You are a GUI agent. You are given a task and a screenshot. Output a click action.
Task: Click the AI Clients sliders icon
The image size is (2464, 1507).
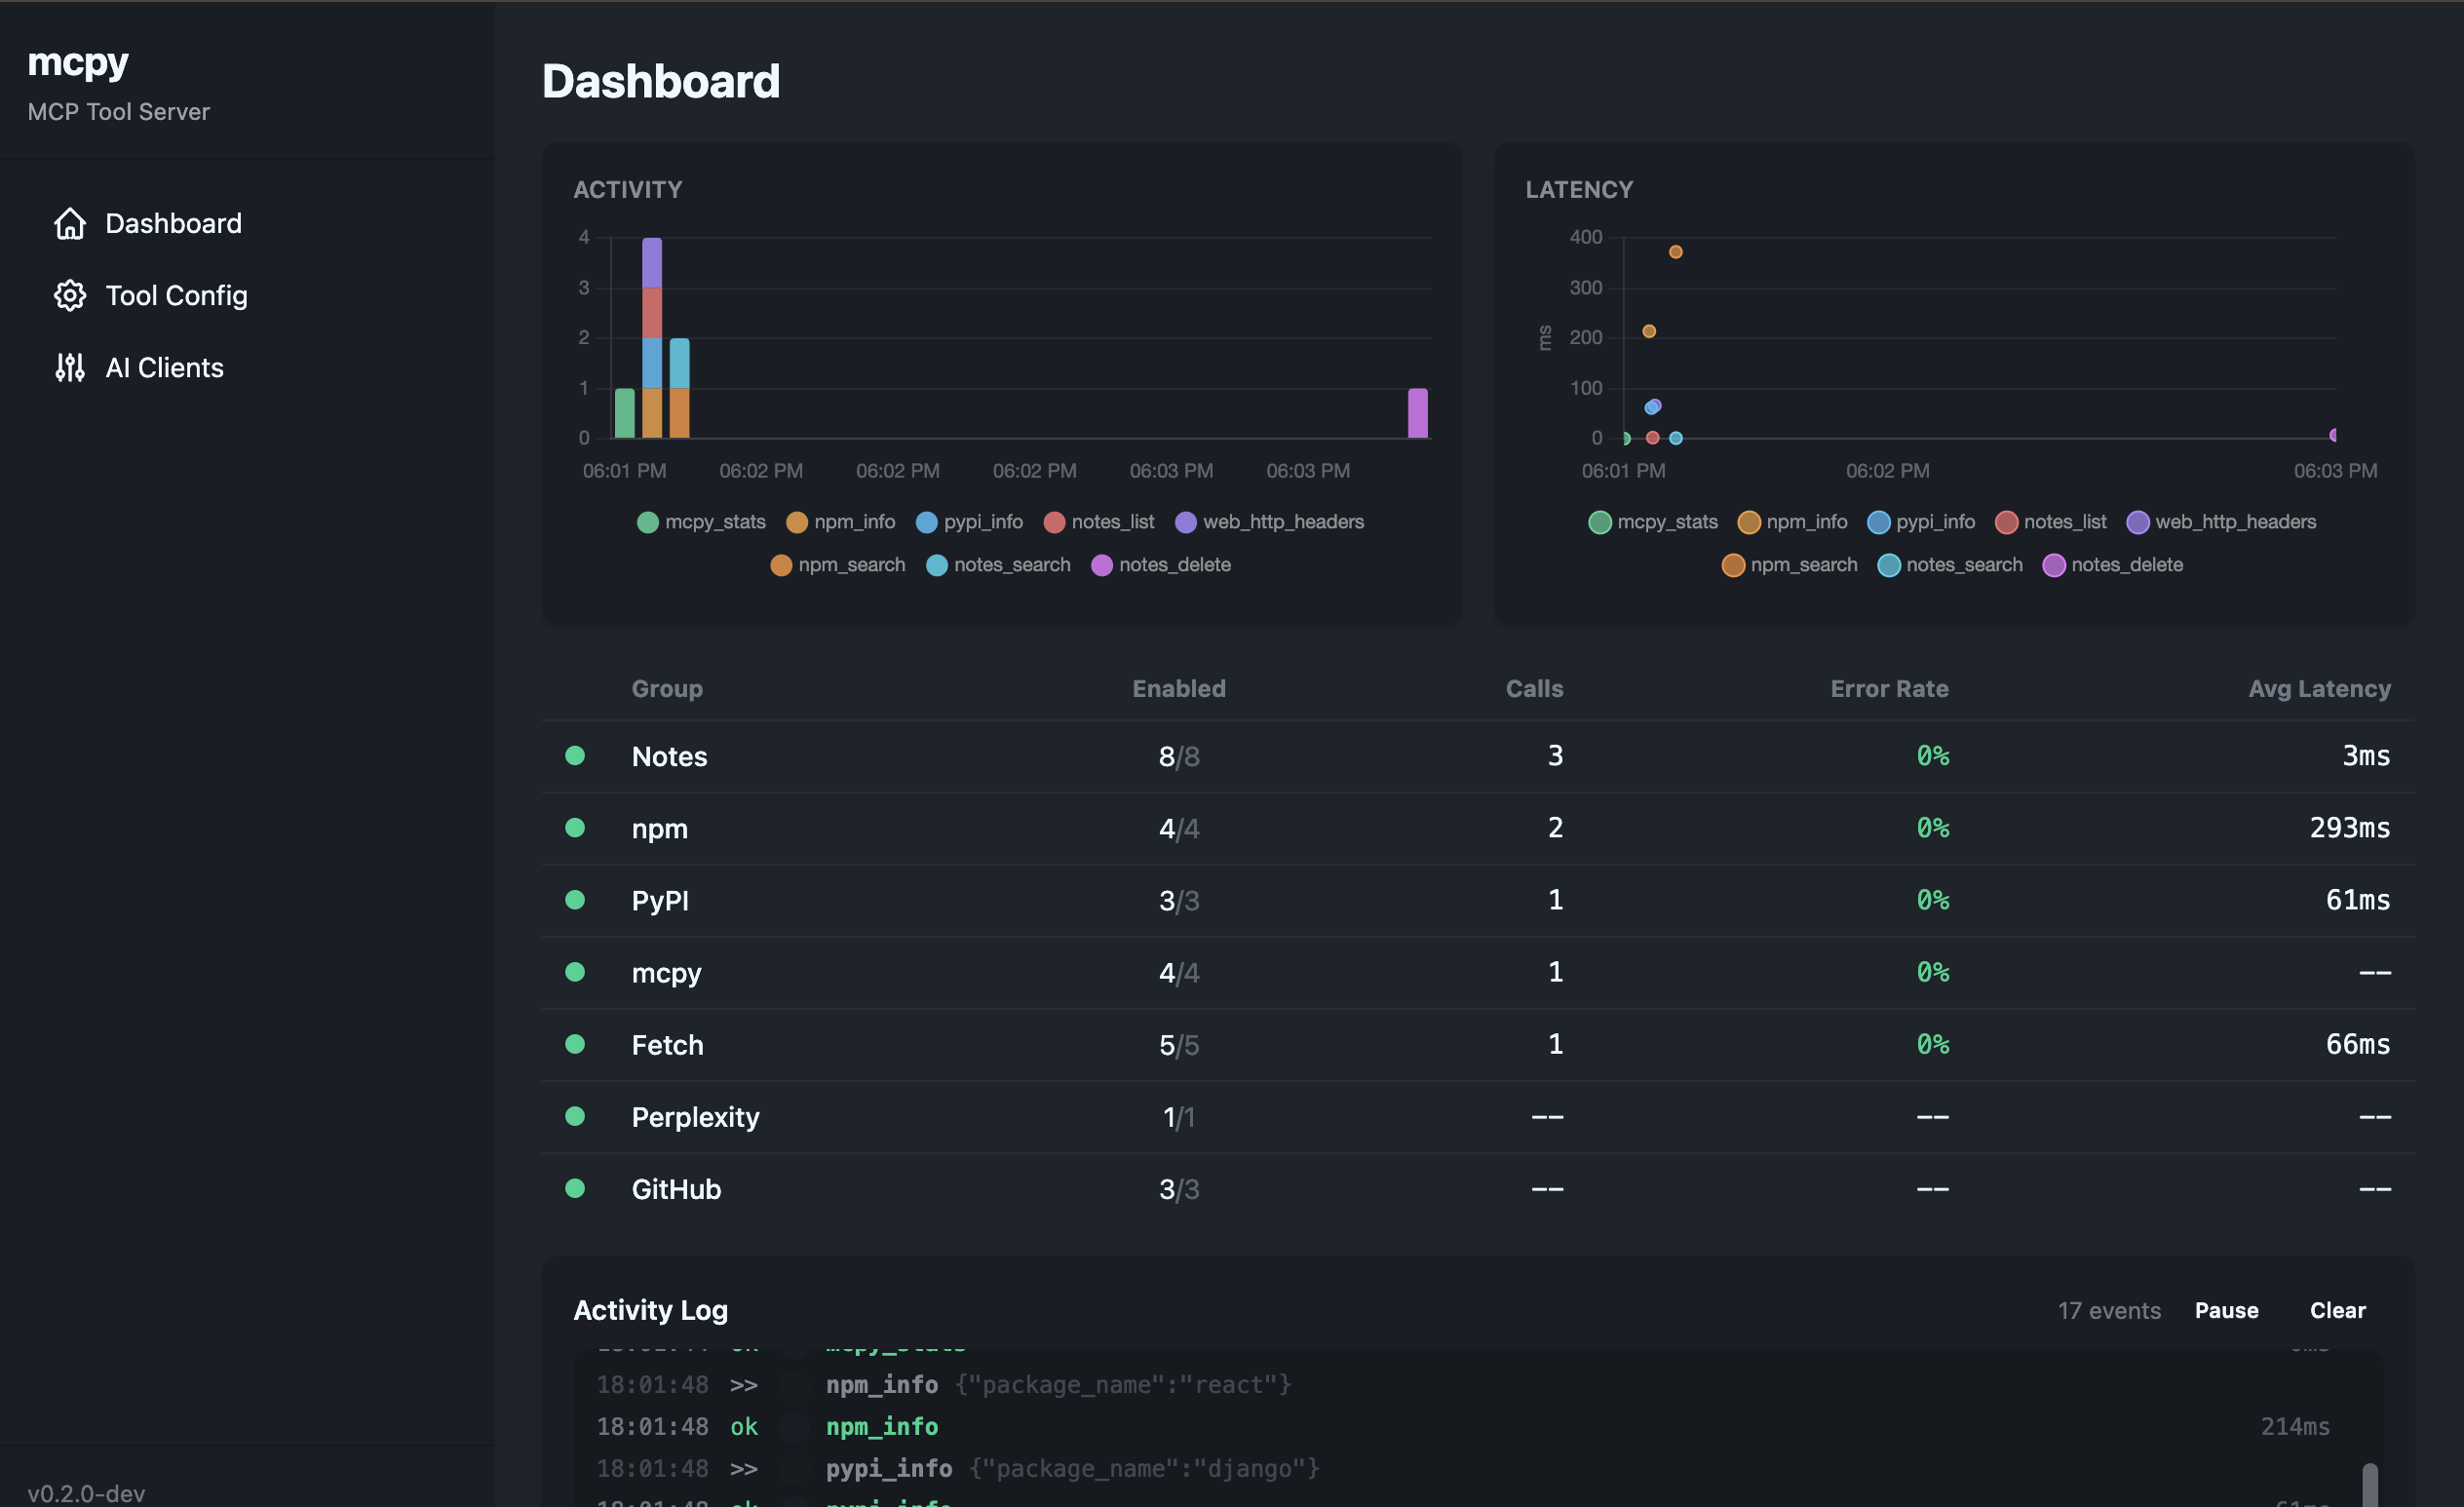(x=69, y=367)
